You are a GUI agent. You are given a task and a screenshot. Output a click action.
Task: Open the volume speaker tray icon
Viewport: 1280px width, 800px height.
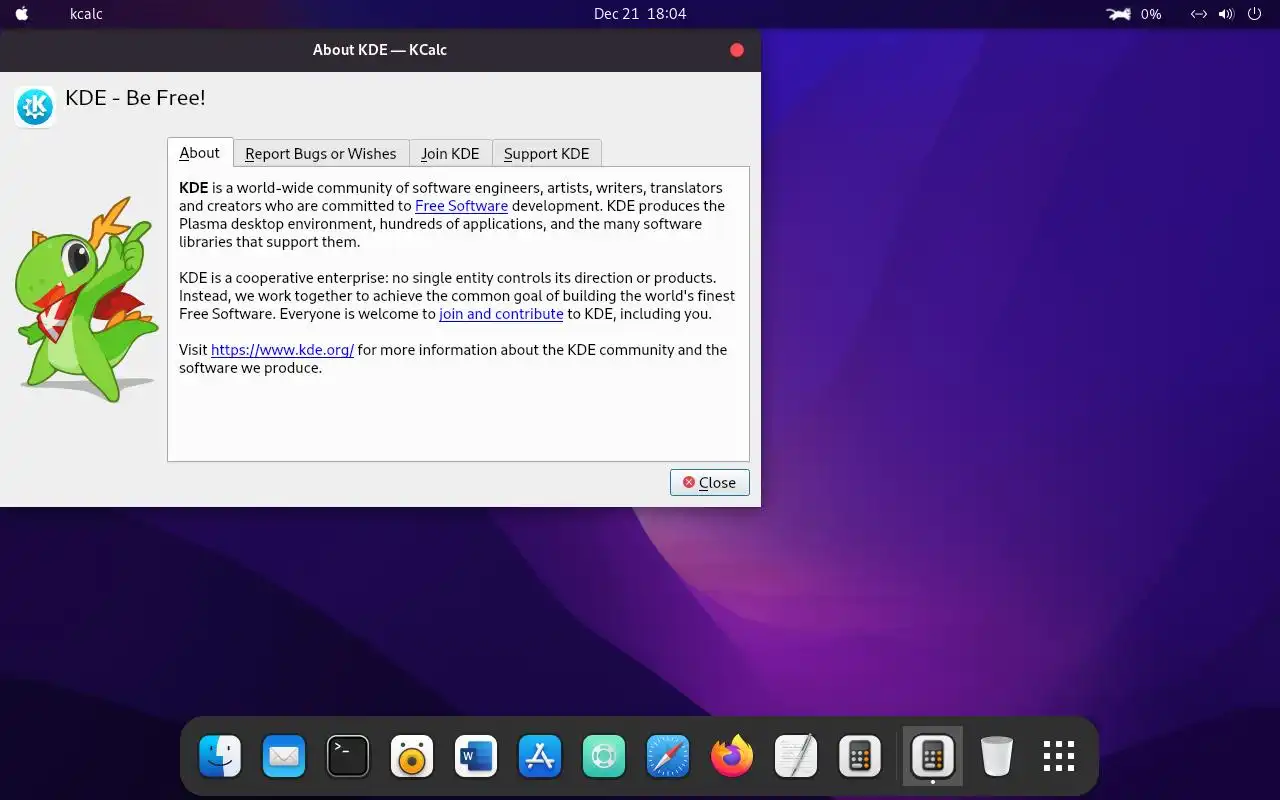(1227, 14)
